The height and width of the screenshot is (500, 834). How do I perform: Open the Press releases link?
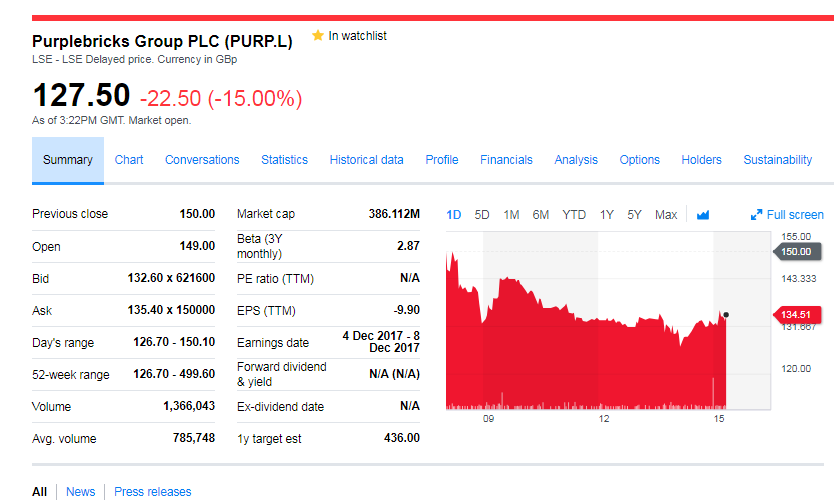152,492
